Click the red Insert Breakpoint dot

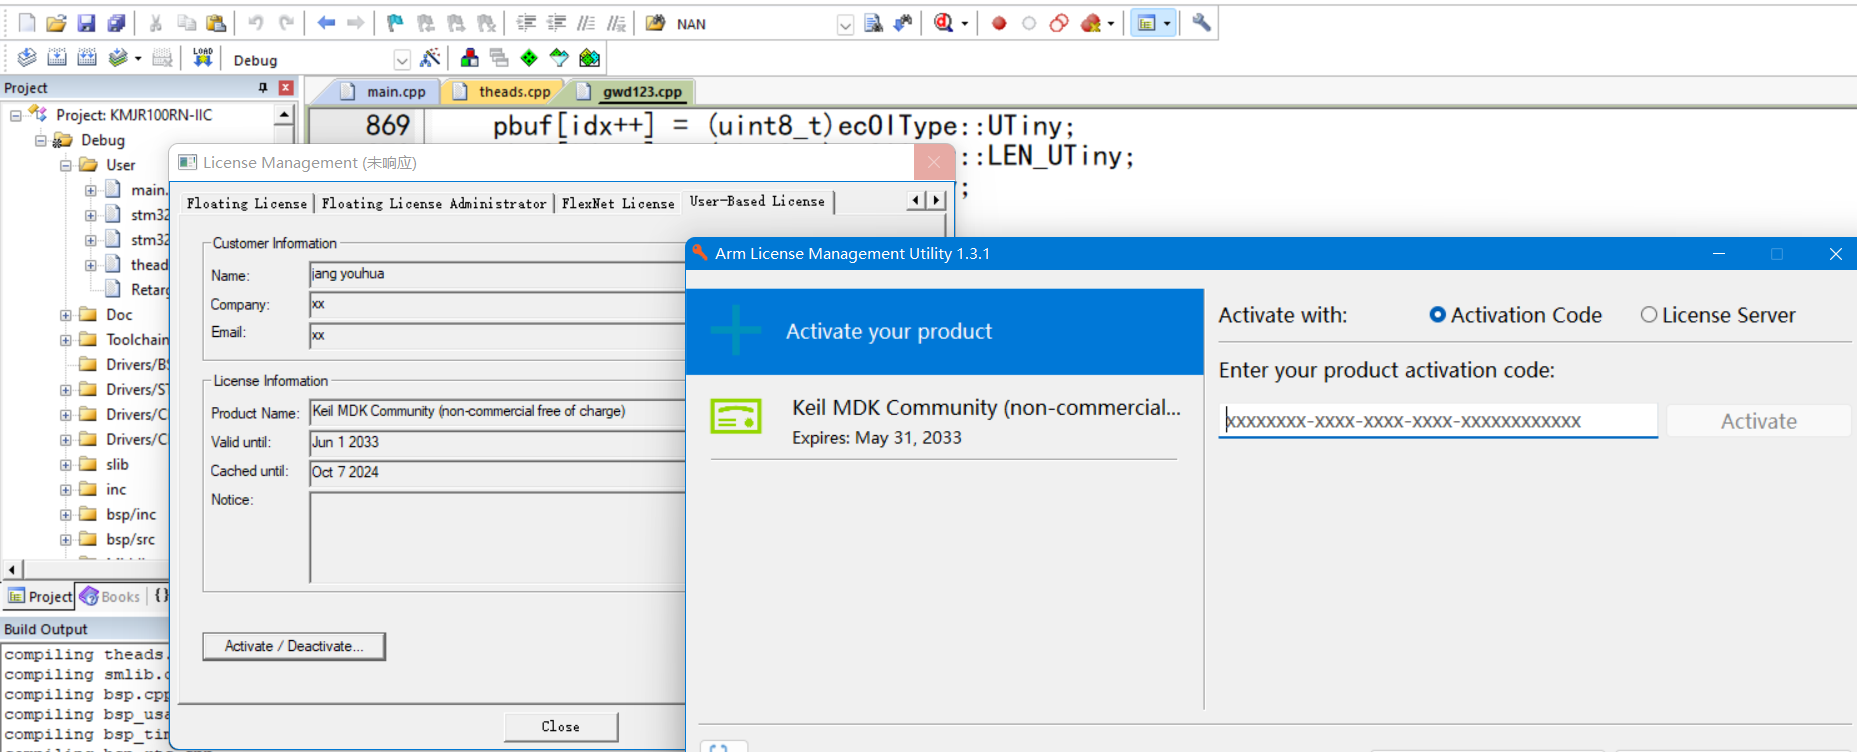(998, 23)
